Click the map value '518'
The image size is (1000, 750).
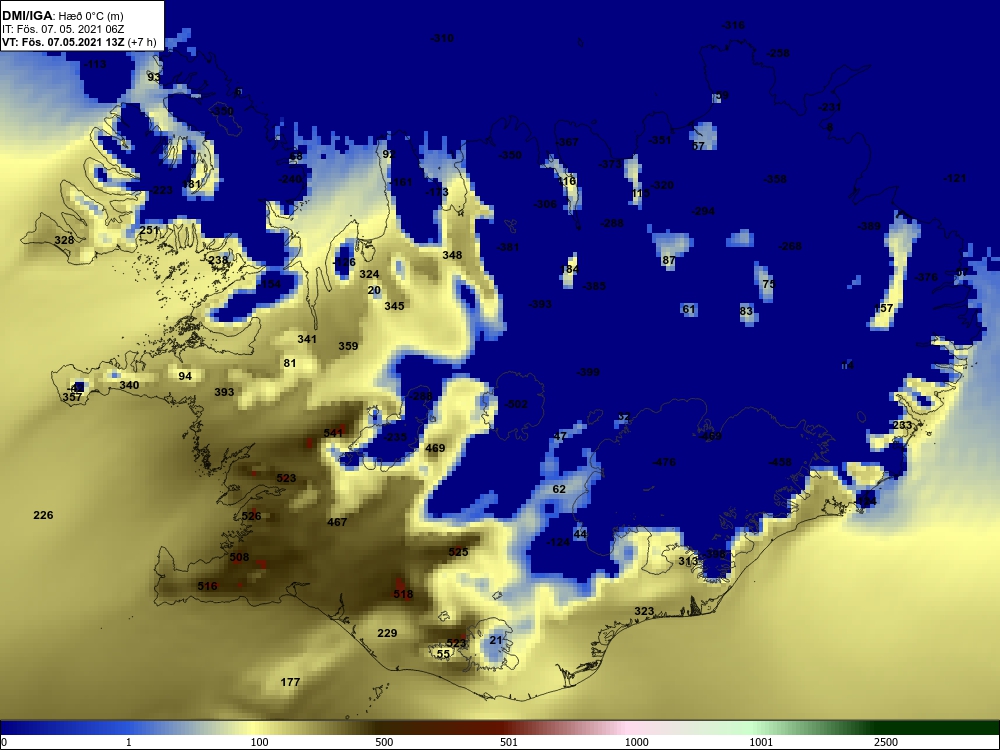pyautogui.click(x=403, y=594)
